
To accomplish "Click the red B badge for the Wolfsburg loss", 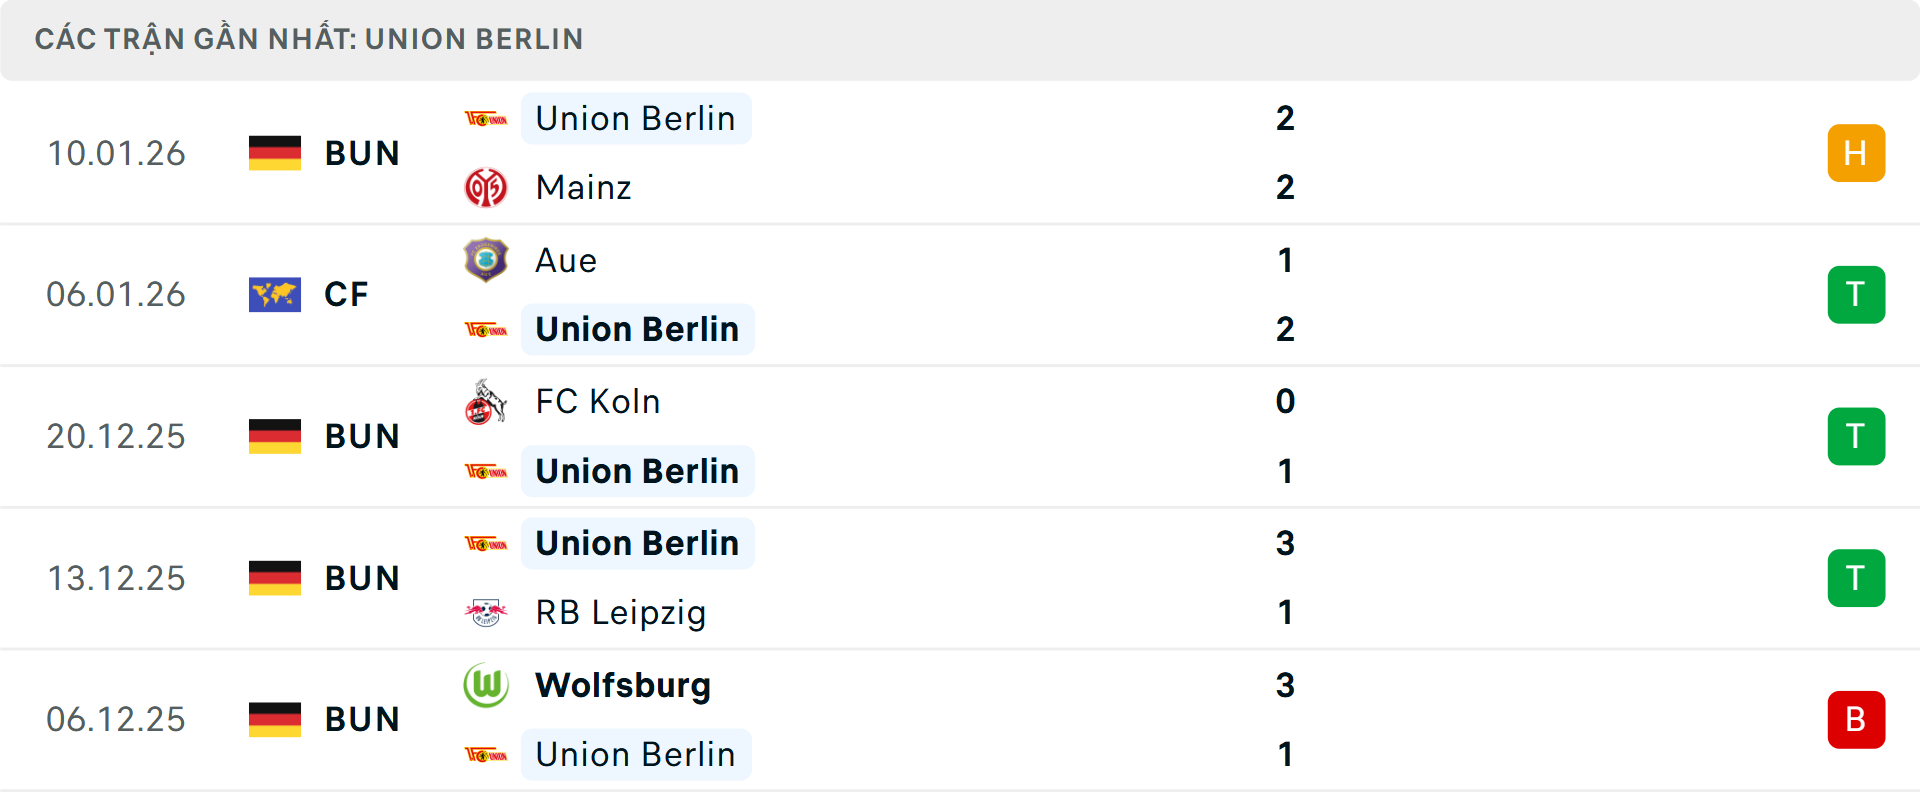I will (1856, 719).
